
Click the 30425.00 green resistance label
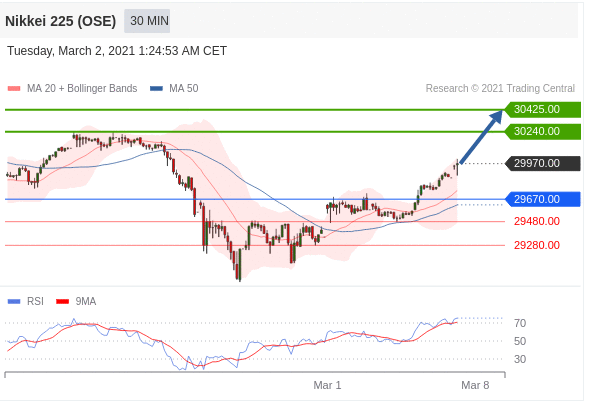click(x=543, y=109)
